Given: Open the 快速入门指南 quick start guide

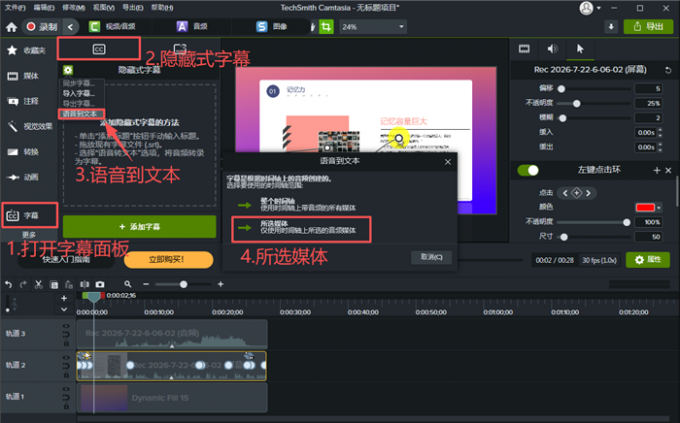Looking at the screenshot, I should (66, 259).
